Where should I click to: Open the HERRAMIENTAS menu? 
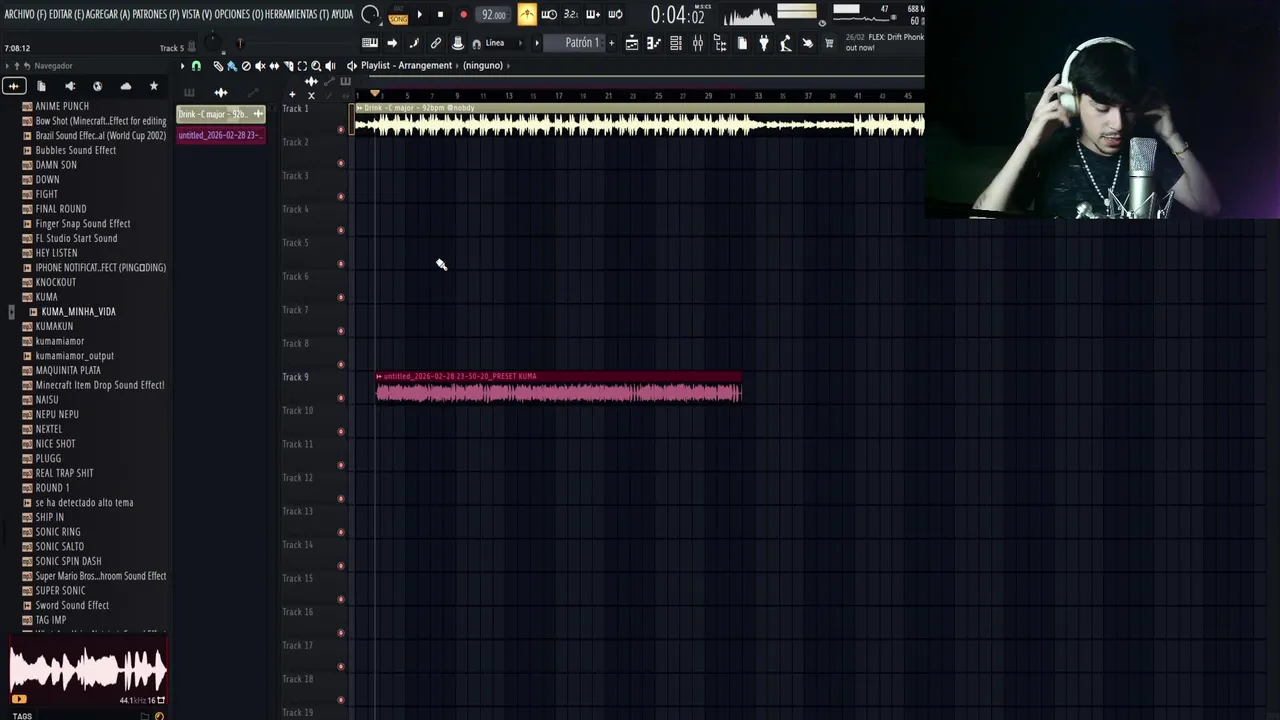tap(297, 14)
